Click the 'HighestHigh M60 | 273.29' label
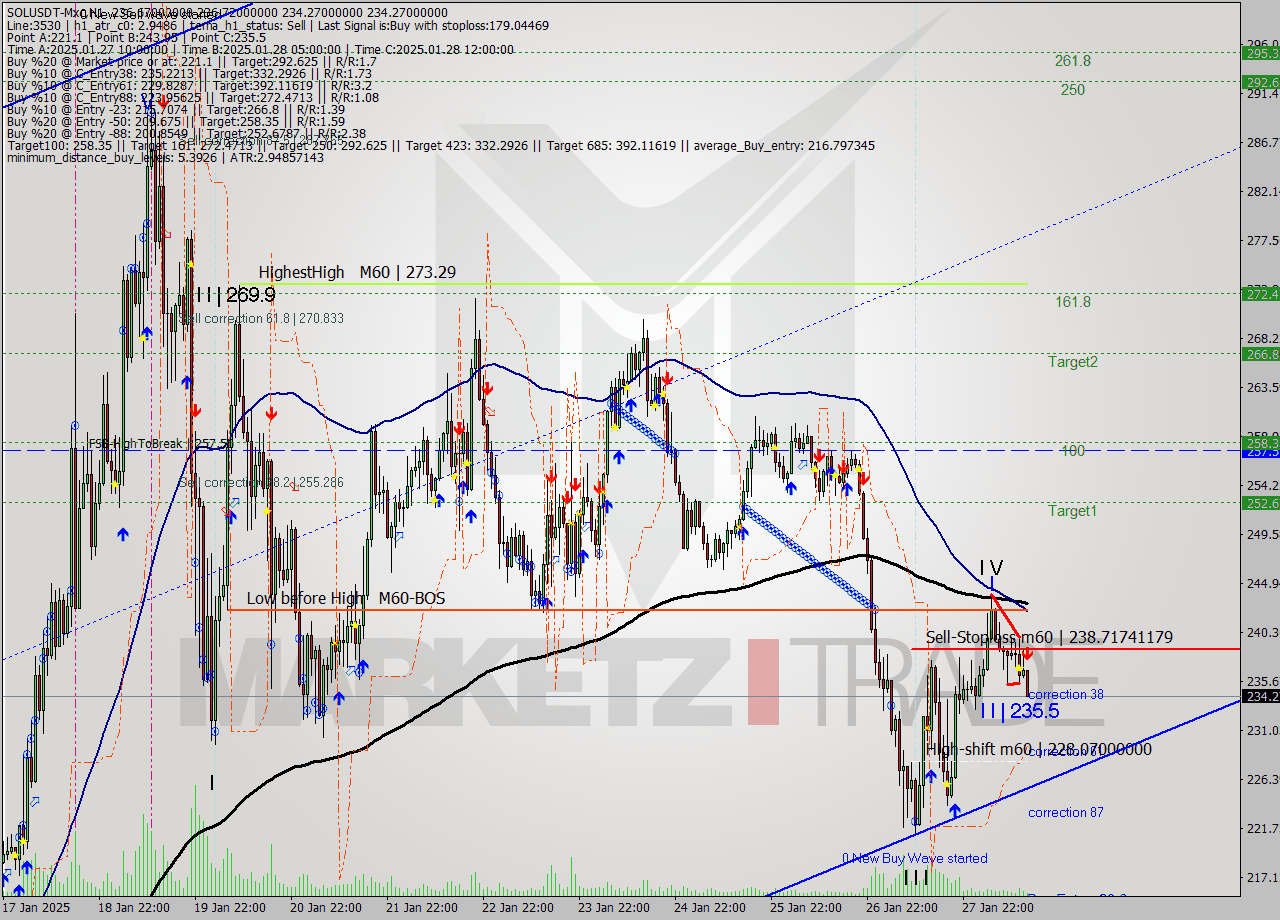Screen dimensions: 1280x920 (x=357, y=272)
